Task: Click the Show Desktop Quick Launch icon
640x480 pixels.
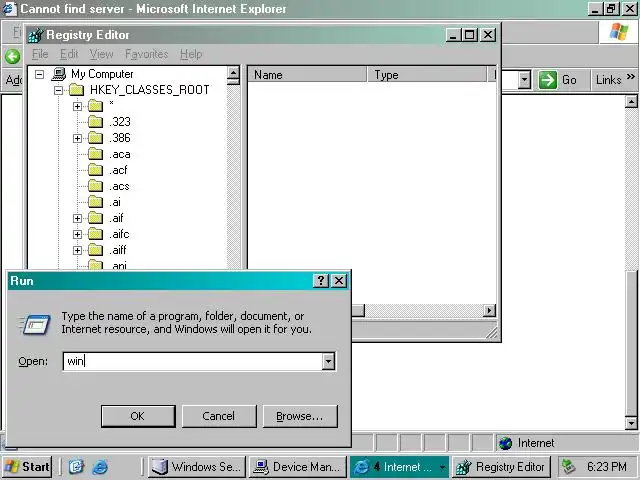Action: click(76, 467)
